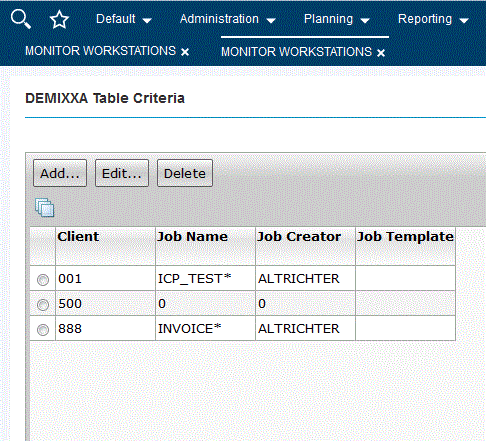
Task: Switch to the first Monitor Workstations tab
Action: [100, 51]
